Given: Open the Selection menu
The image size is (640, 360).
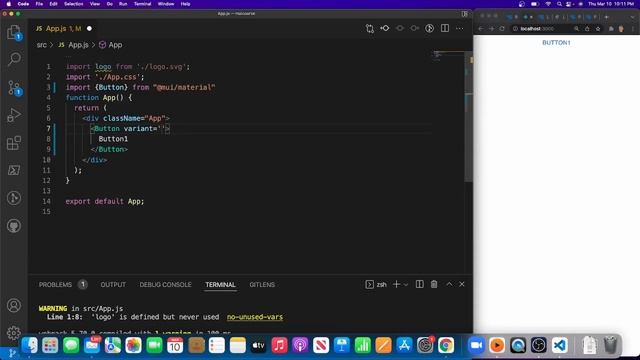Looking at the screenshot, I should pyautogui.click(x=73, y=4).
